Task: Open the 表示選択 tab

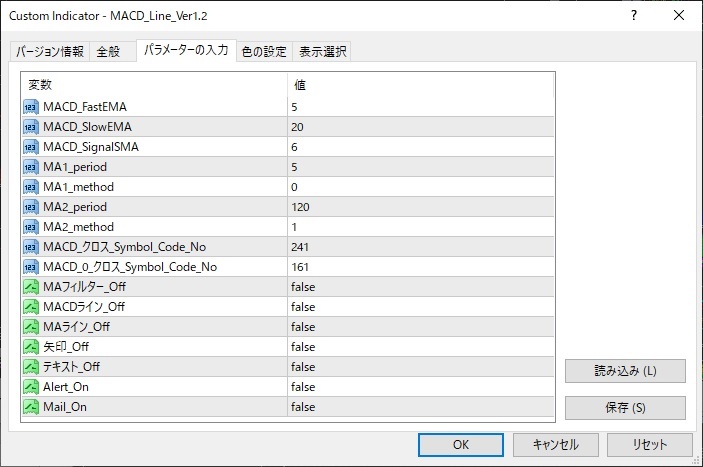Action: (323, 52)
